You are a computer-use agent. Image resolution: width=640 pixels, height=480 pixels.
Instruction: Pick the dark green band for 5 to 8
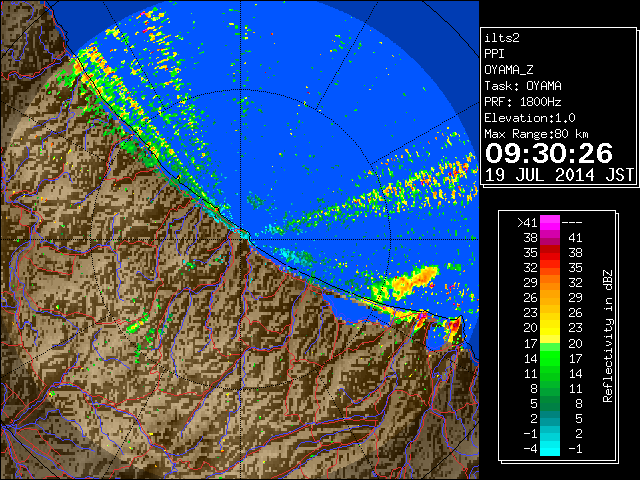(x=550, y=403)
